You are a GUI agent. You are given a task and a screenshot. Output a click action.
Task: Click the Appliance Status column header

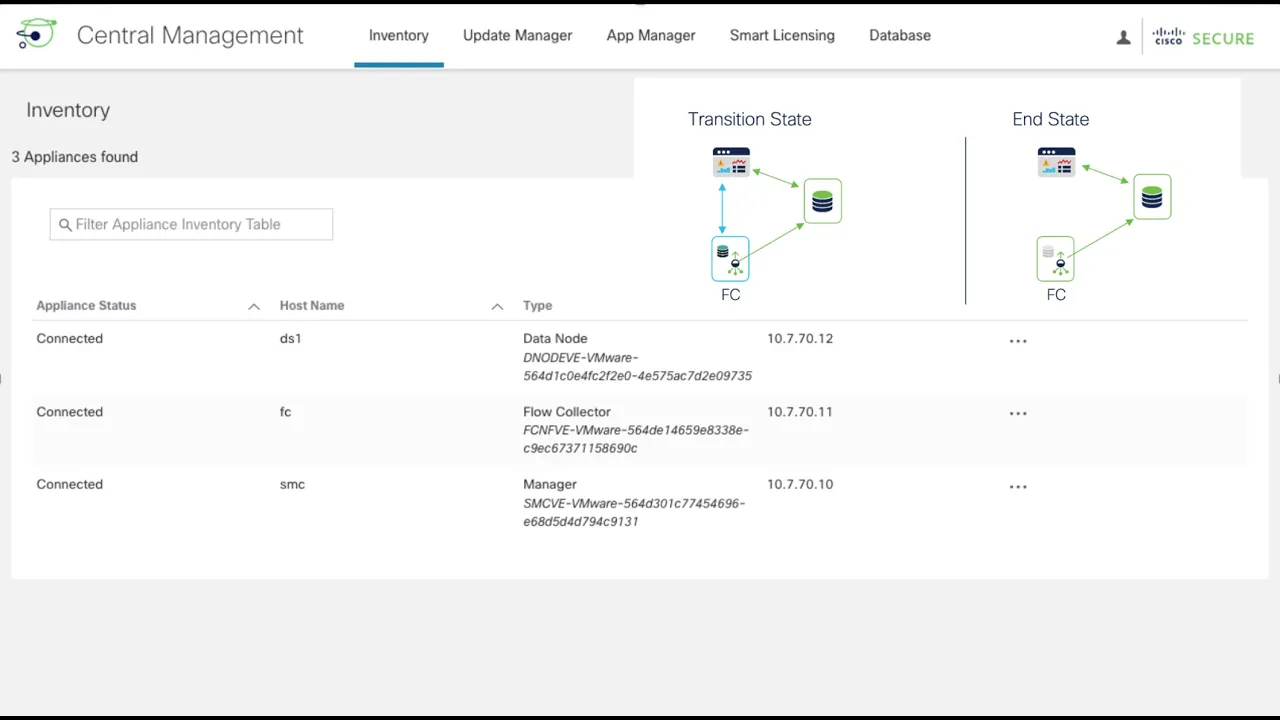point(86,306)
